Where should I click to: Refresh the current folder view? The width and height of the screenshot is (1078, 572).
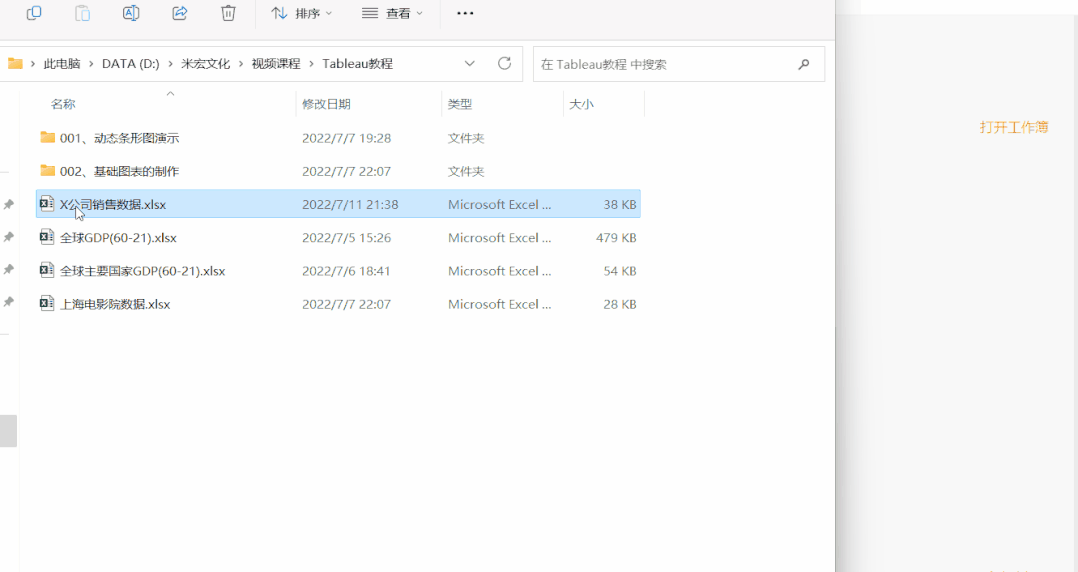(504, 64)
